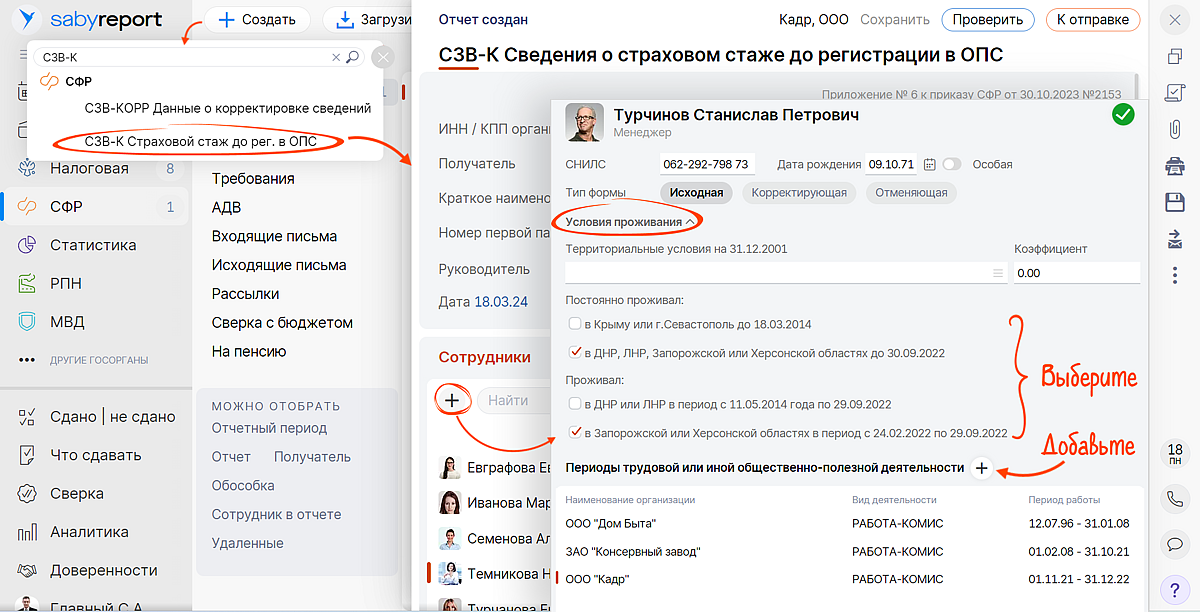This screenshot has width=1200, height=612.
Task: Uncheck permanent residence in DNR, LNR, Zaporozhye checkbox
Action: point(575,353)
